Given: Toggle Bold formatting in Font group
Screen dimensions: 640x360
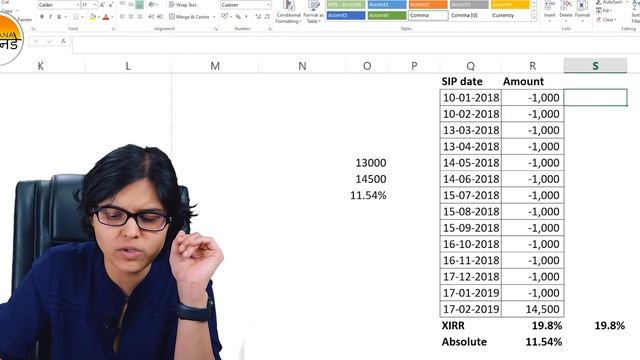Looking at the screenshot, I should point(42,17).
